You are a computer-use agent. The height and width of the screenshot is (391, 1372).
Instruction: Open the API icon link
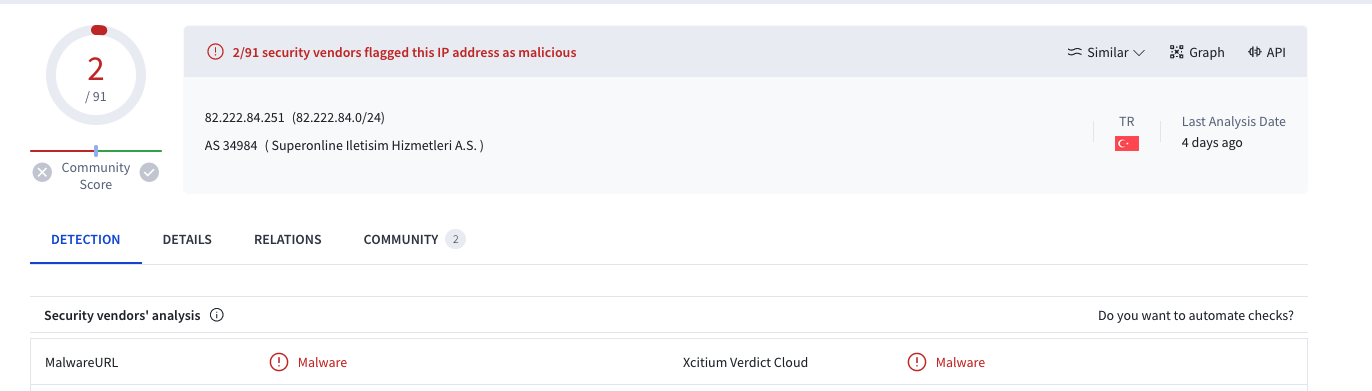1254,52
